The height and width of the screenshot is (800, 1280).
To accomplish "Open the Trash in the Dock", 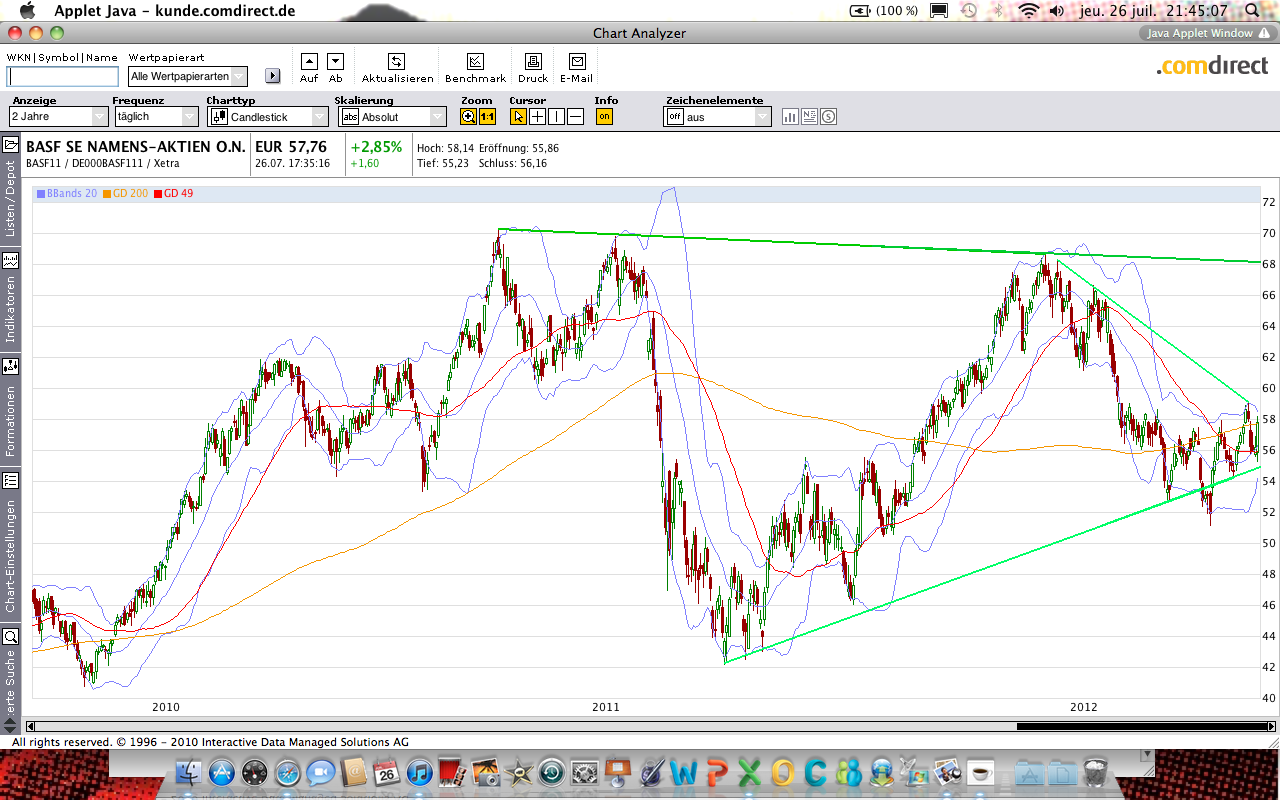I will pos(1096,772).
